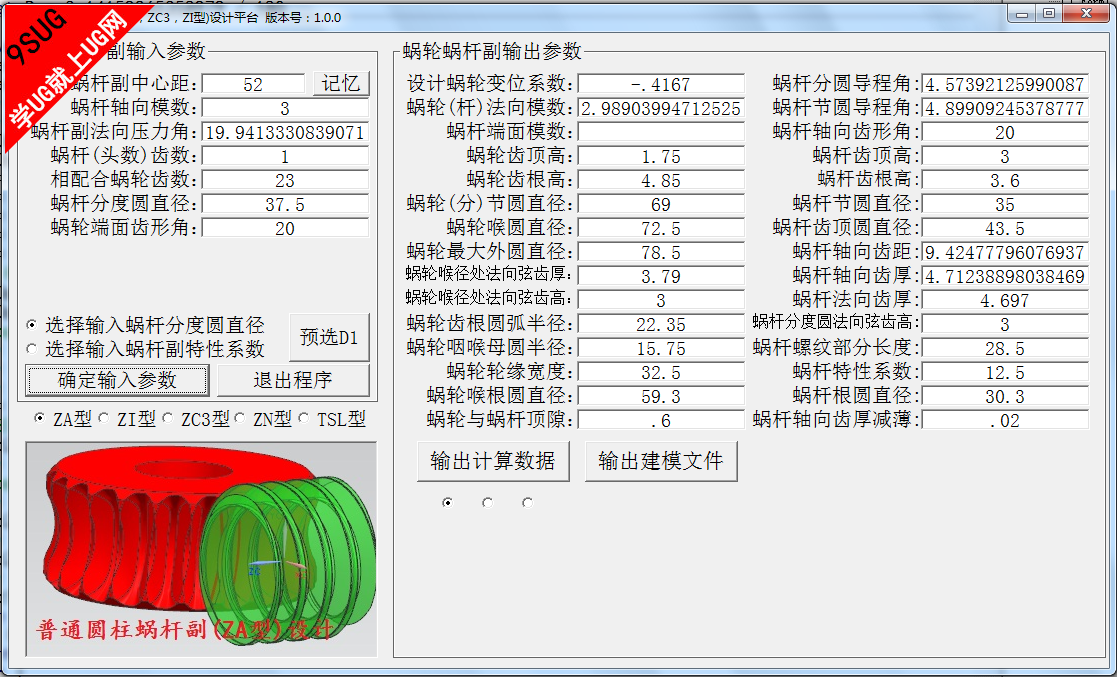Click the 输出计算数据 button
1117x677 pixels.
pos(493,461)
